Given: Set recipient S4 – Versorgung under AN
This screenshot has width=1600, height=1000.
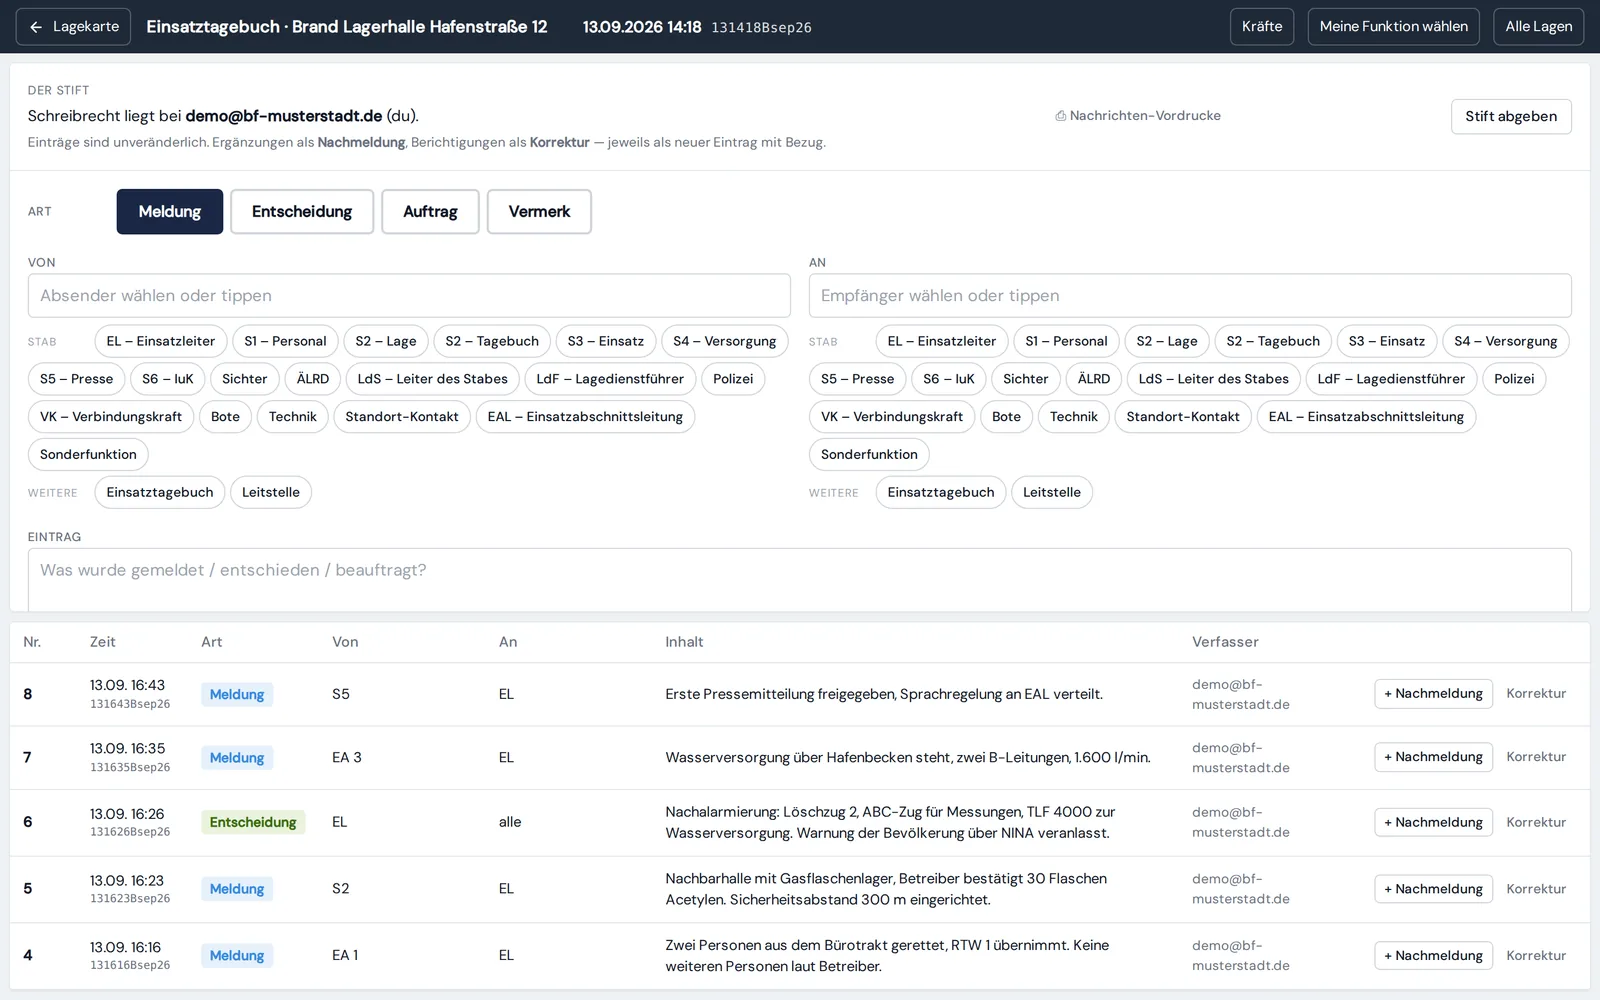Looking at the screenshot, I should [x=1506, y=341].
